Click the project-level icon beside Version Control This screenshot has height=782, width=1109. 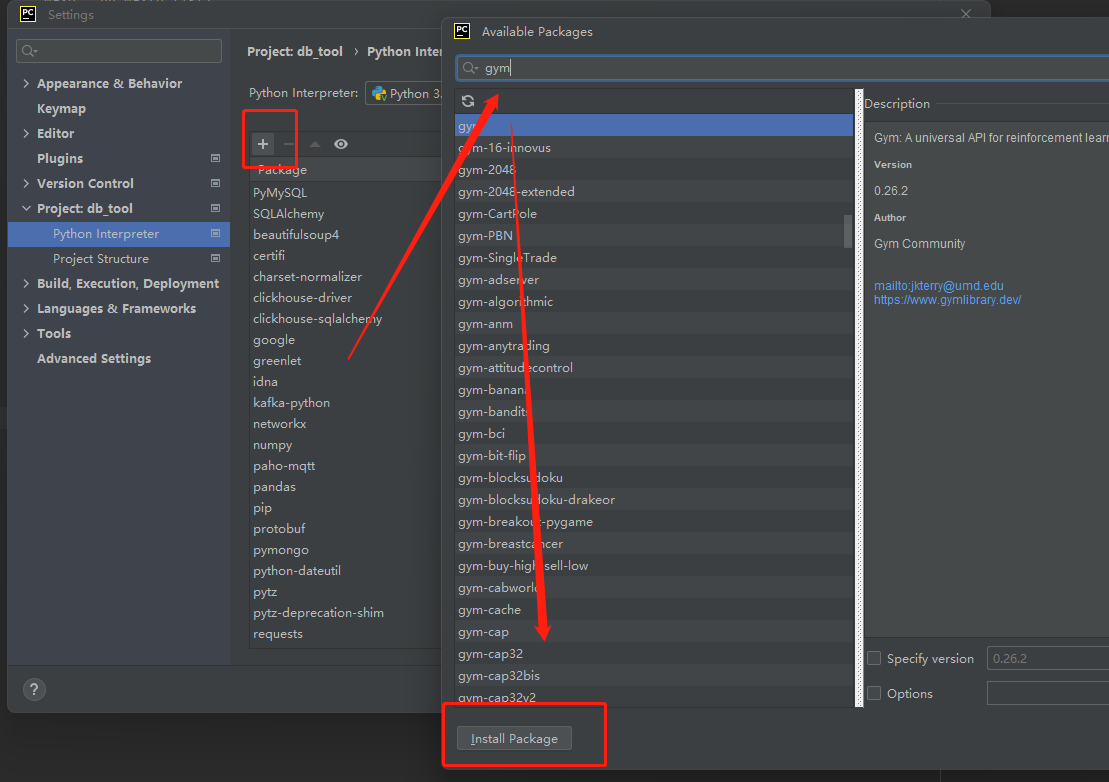coord(216,183)
